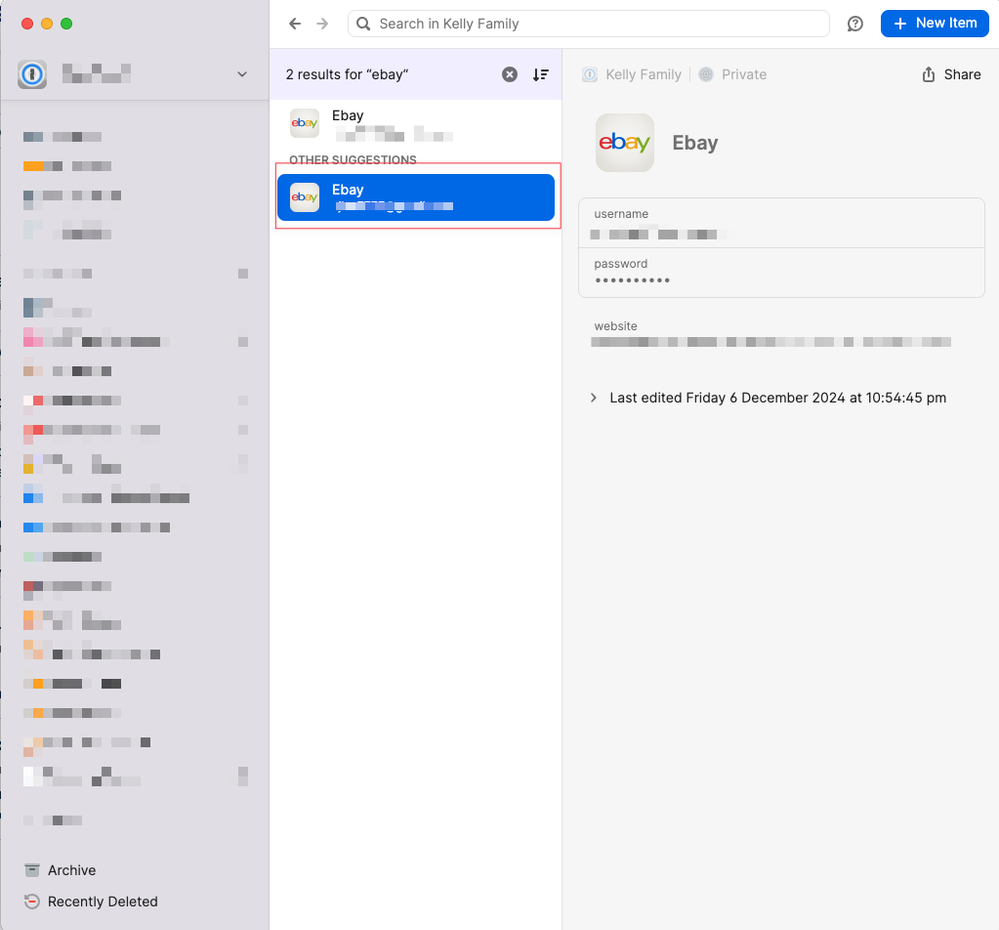Click the search magnifier icon
Screen dimensions: 999x930
pos(363,24)
